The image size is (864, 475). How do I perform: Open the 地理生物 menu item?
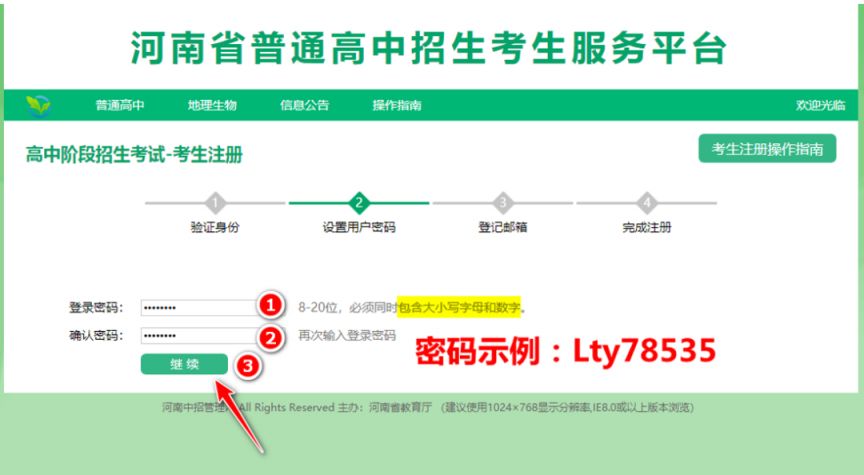point(212,105)
